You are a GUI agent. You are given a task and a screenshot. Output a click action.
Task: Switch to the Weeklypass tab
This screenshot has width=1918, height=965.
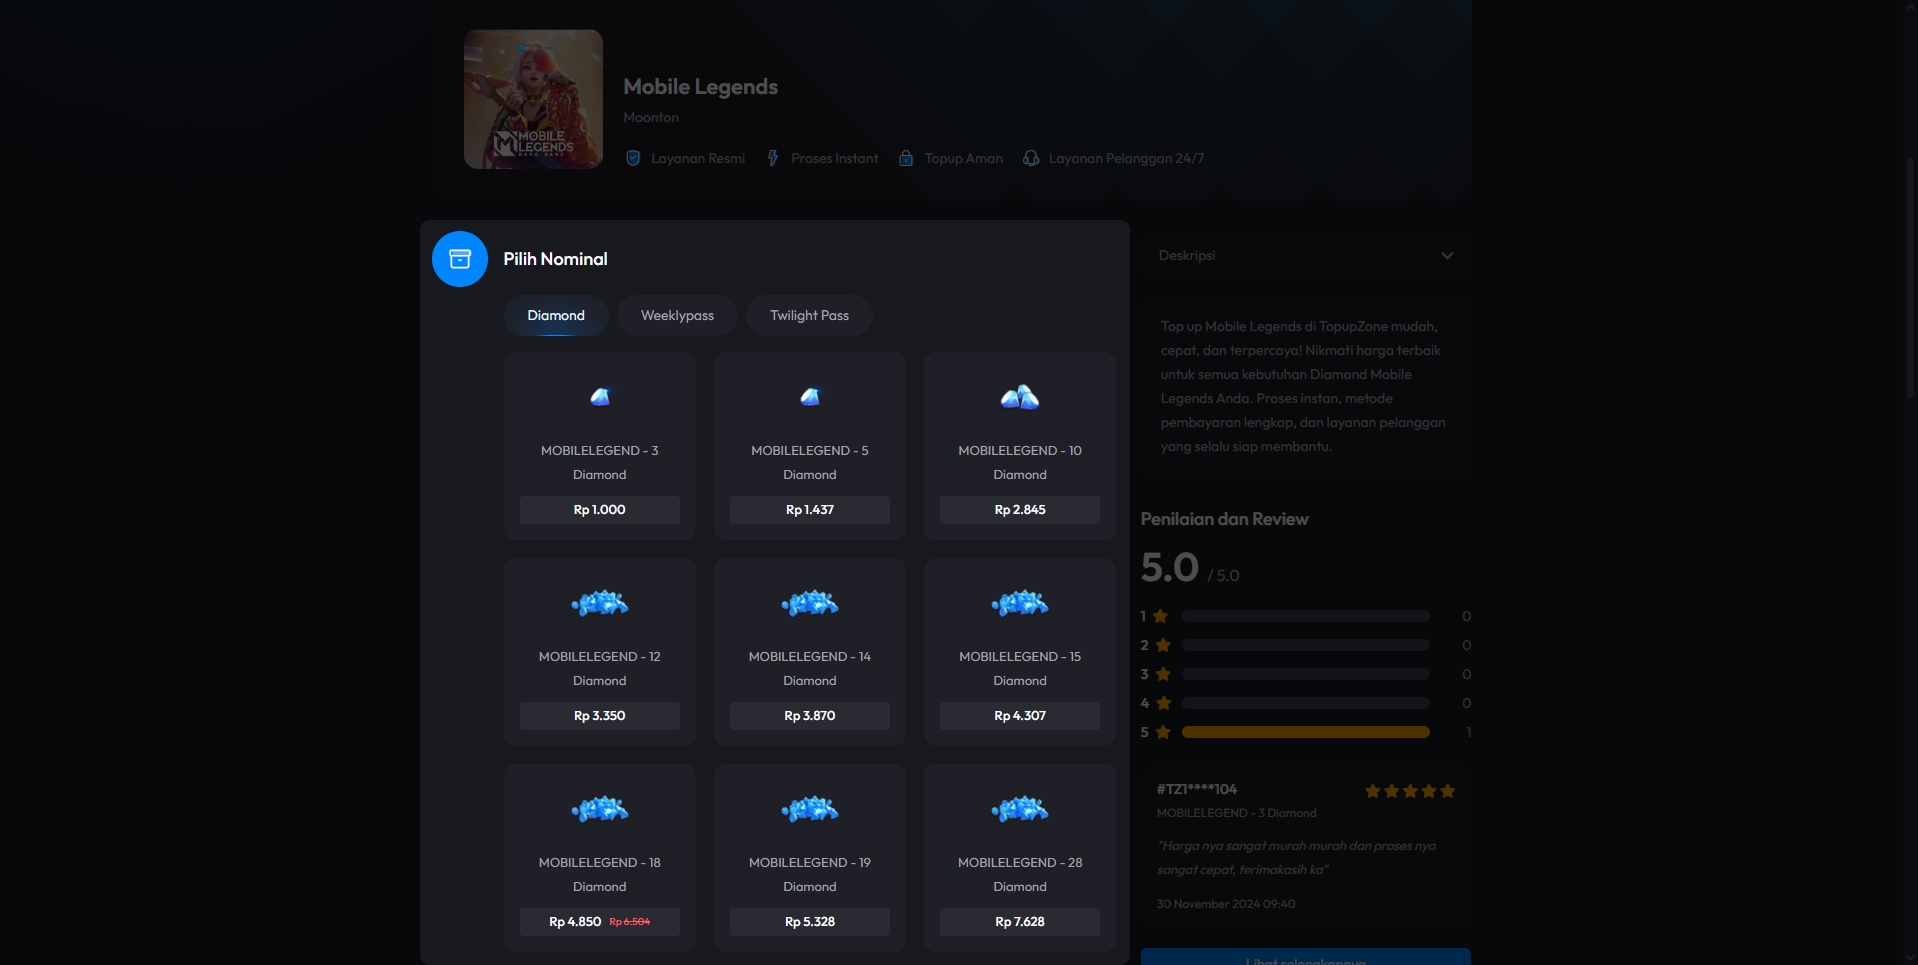click(678, 316)
